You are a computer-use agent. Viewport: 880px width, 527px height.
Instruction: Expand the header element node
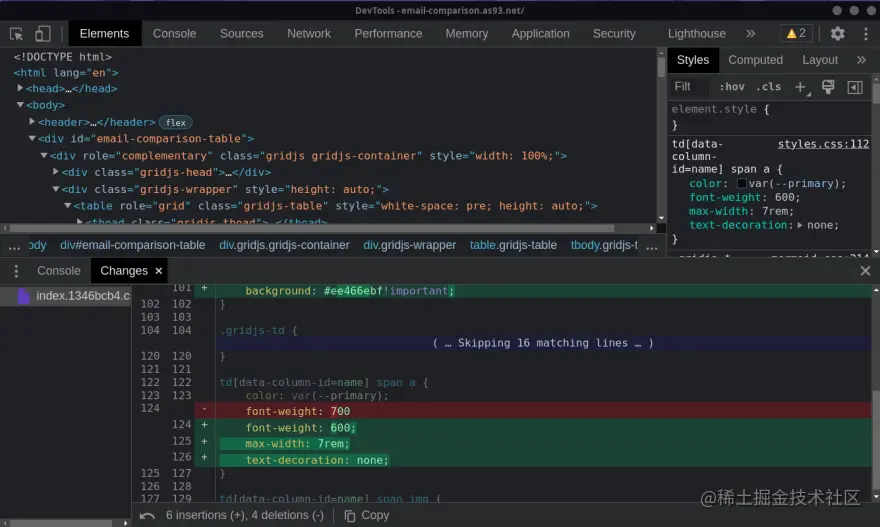(32, 121)
